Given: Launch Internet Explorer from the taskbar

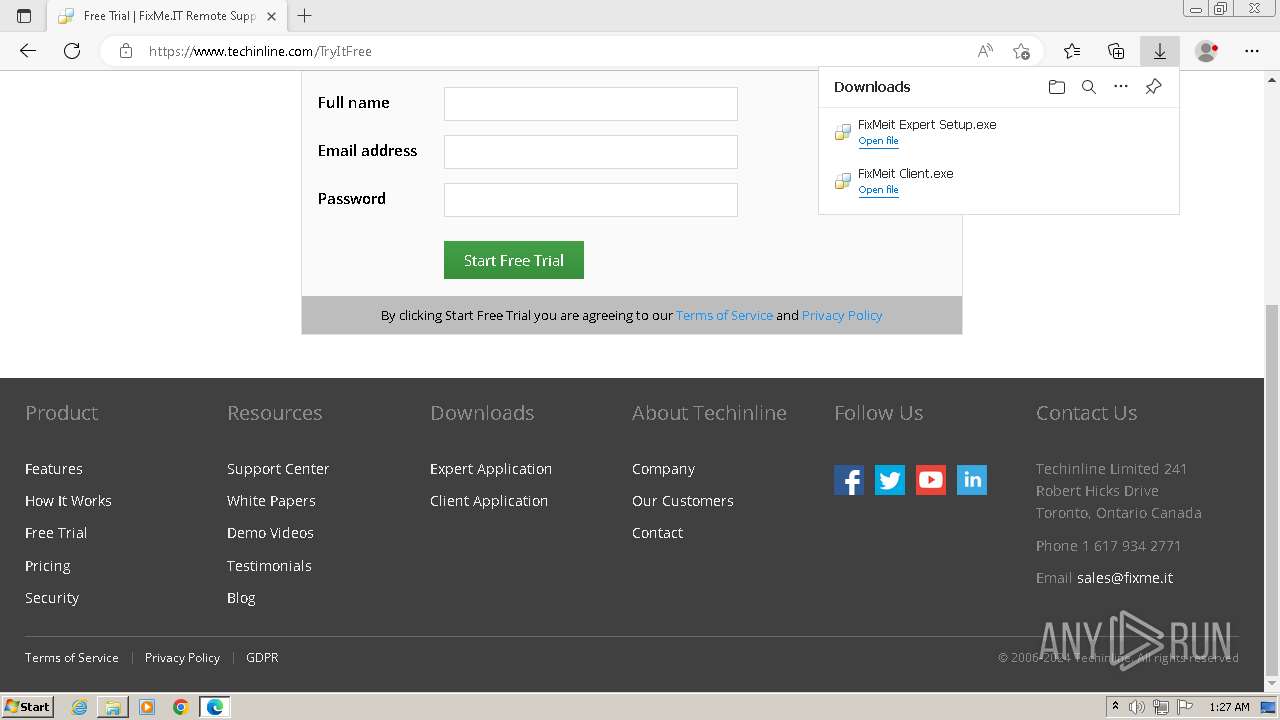Looking at the screenshot, I should pos(79,707).
